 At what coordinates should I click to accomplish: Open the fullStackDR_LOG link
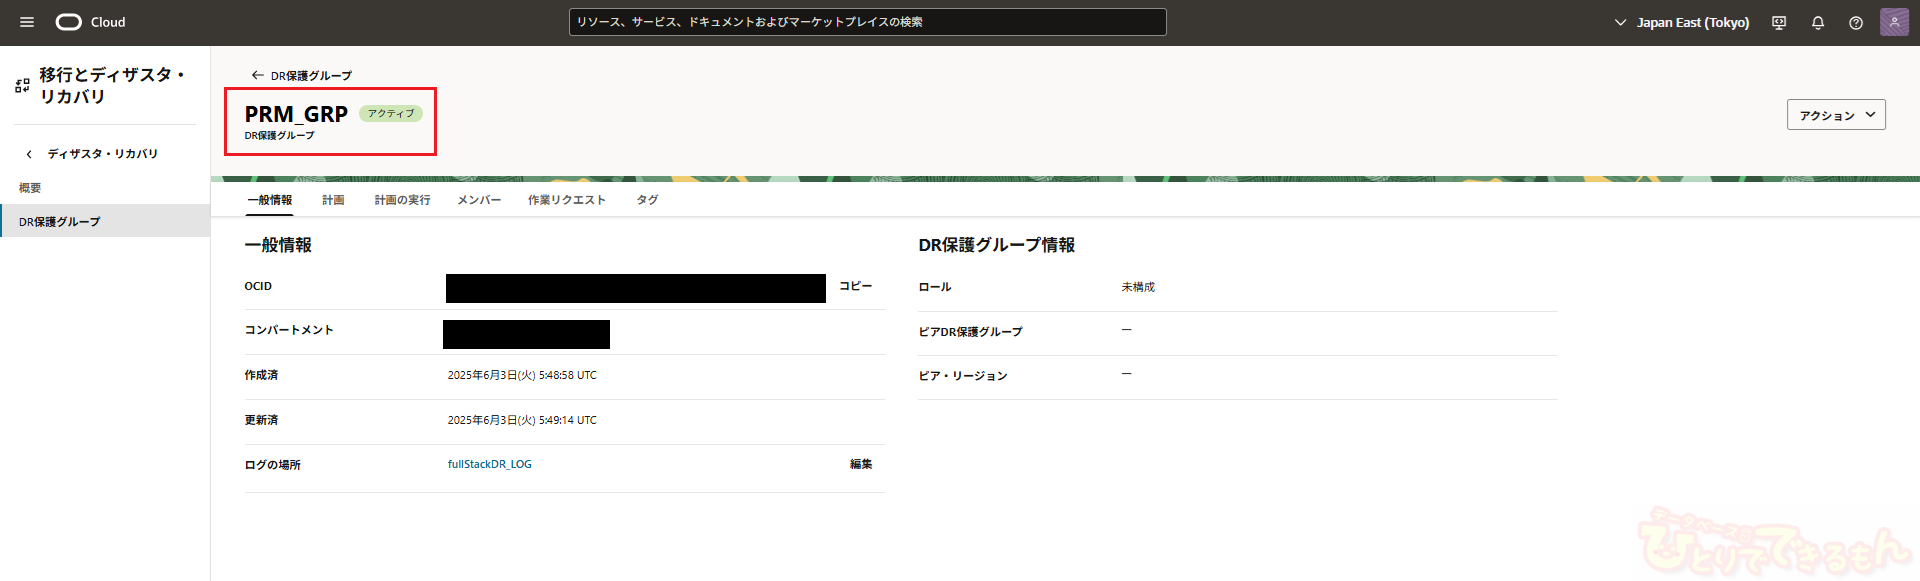tap(490, 464)
